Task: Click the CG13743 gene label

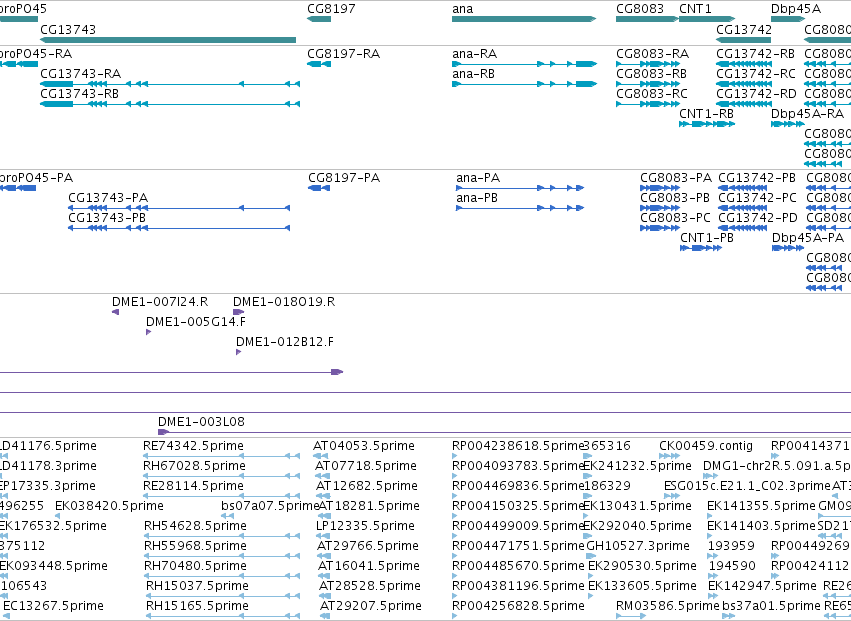Action: [68, 29]
